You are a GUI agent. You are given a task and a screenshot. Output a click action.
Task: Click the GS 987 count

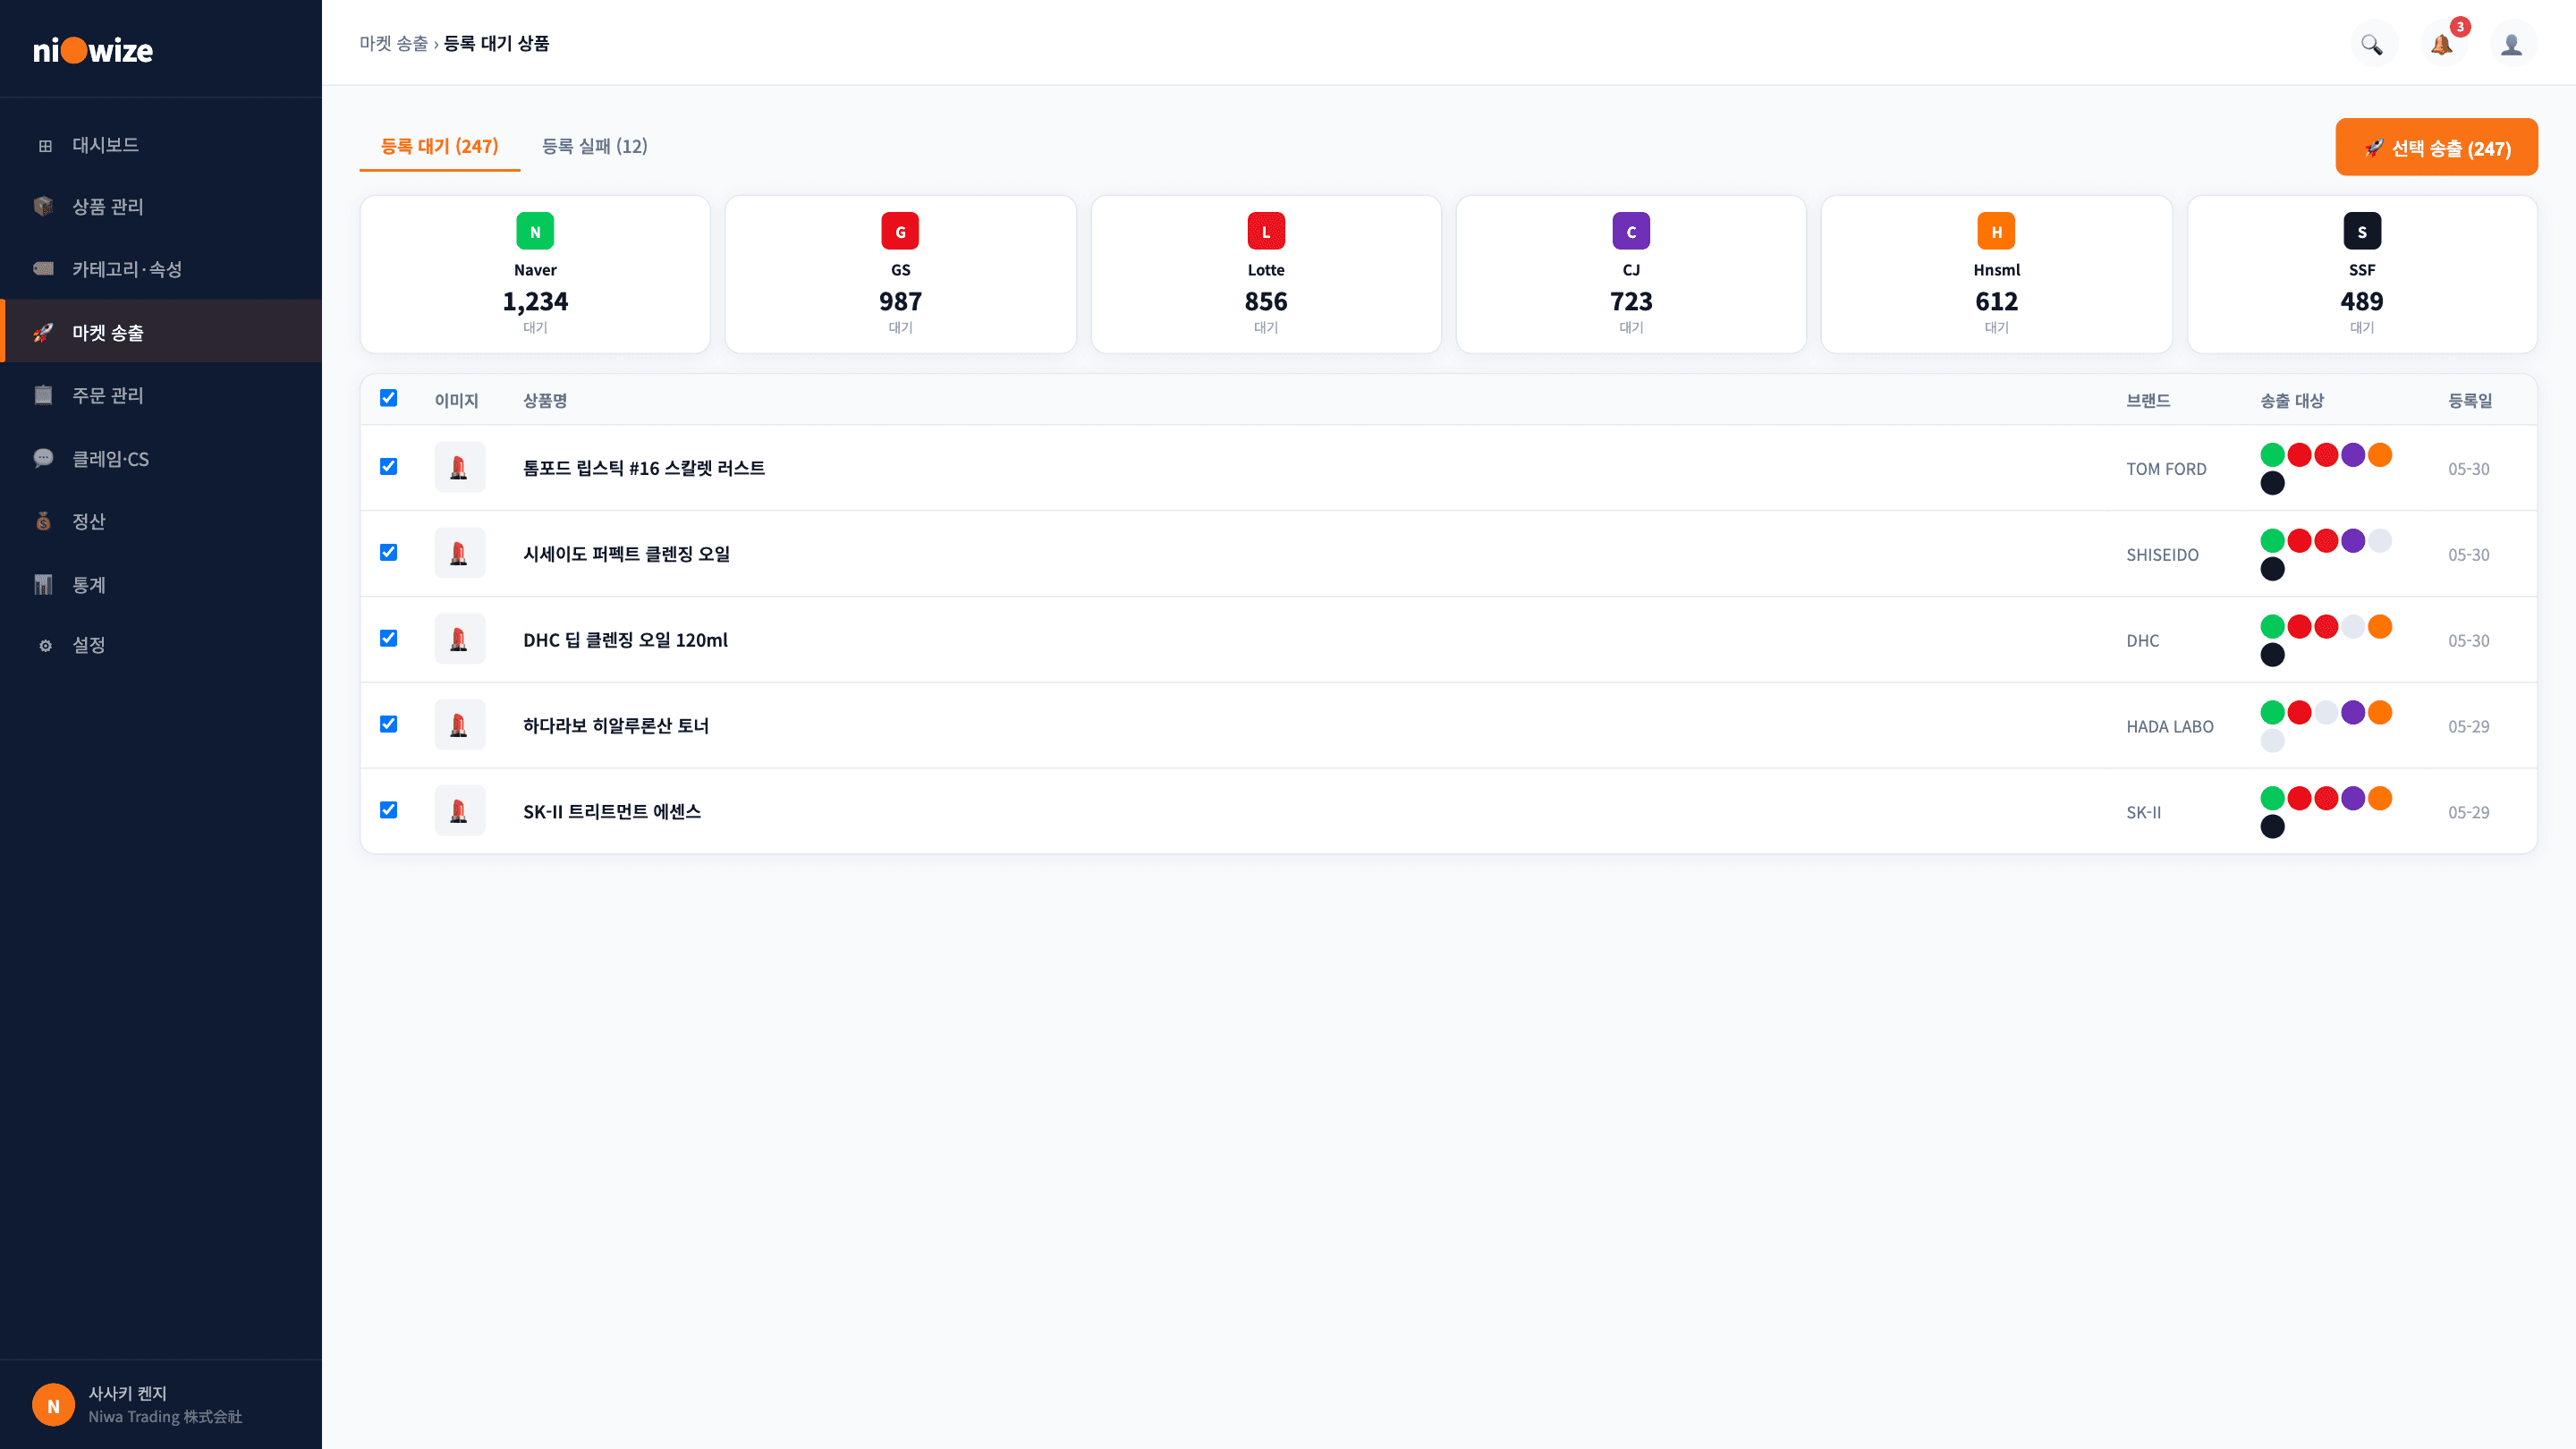pos(900,301)
